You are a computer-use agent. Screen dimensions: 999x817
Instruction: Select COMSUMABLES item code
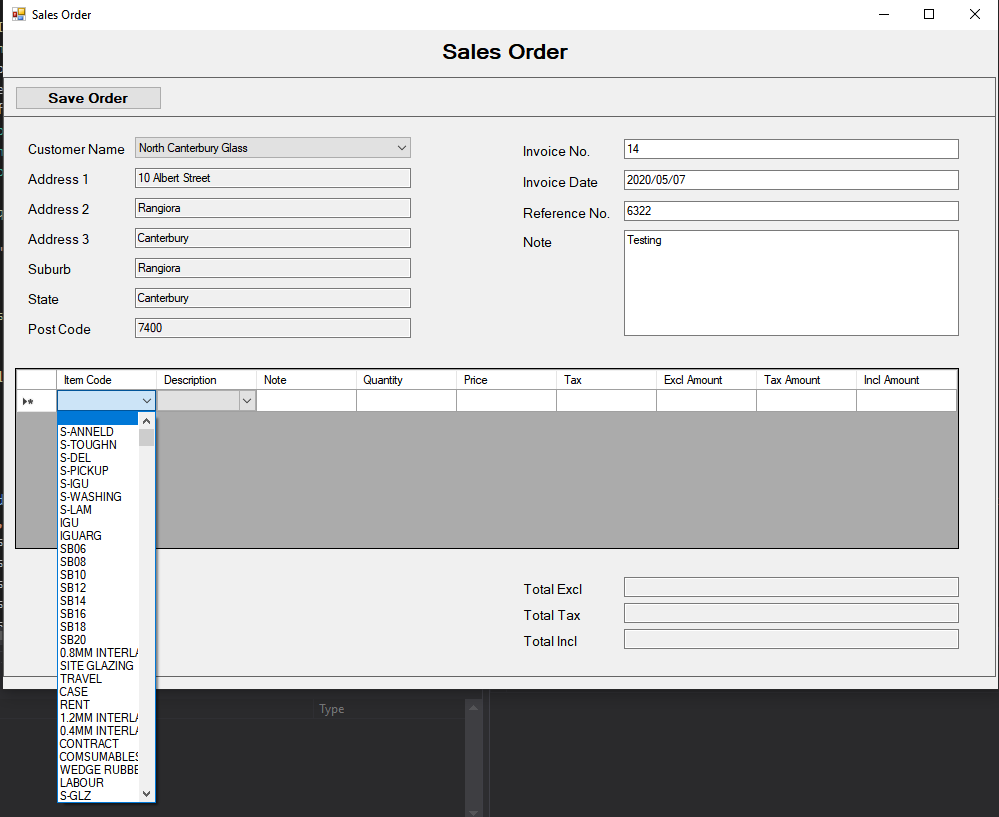click(99, 756)
